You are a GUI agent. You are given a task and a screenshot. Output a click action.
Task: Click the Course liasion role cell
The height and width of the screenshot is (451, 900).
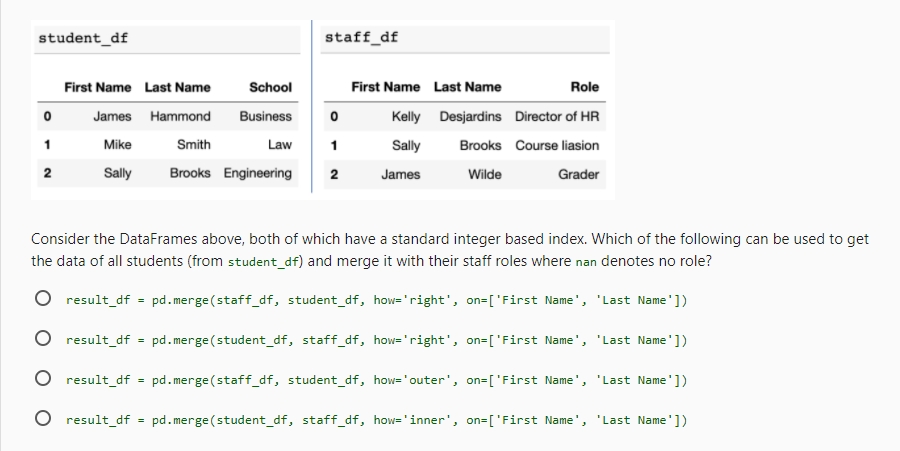(557, 145)
